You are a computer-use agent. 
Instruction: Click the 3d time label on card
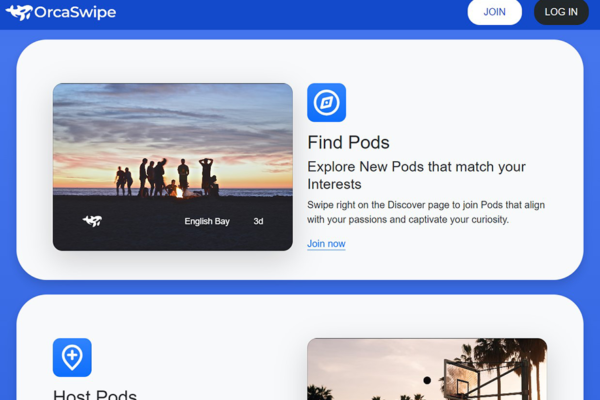pyautogui.click(x=258, y=221)
